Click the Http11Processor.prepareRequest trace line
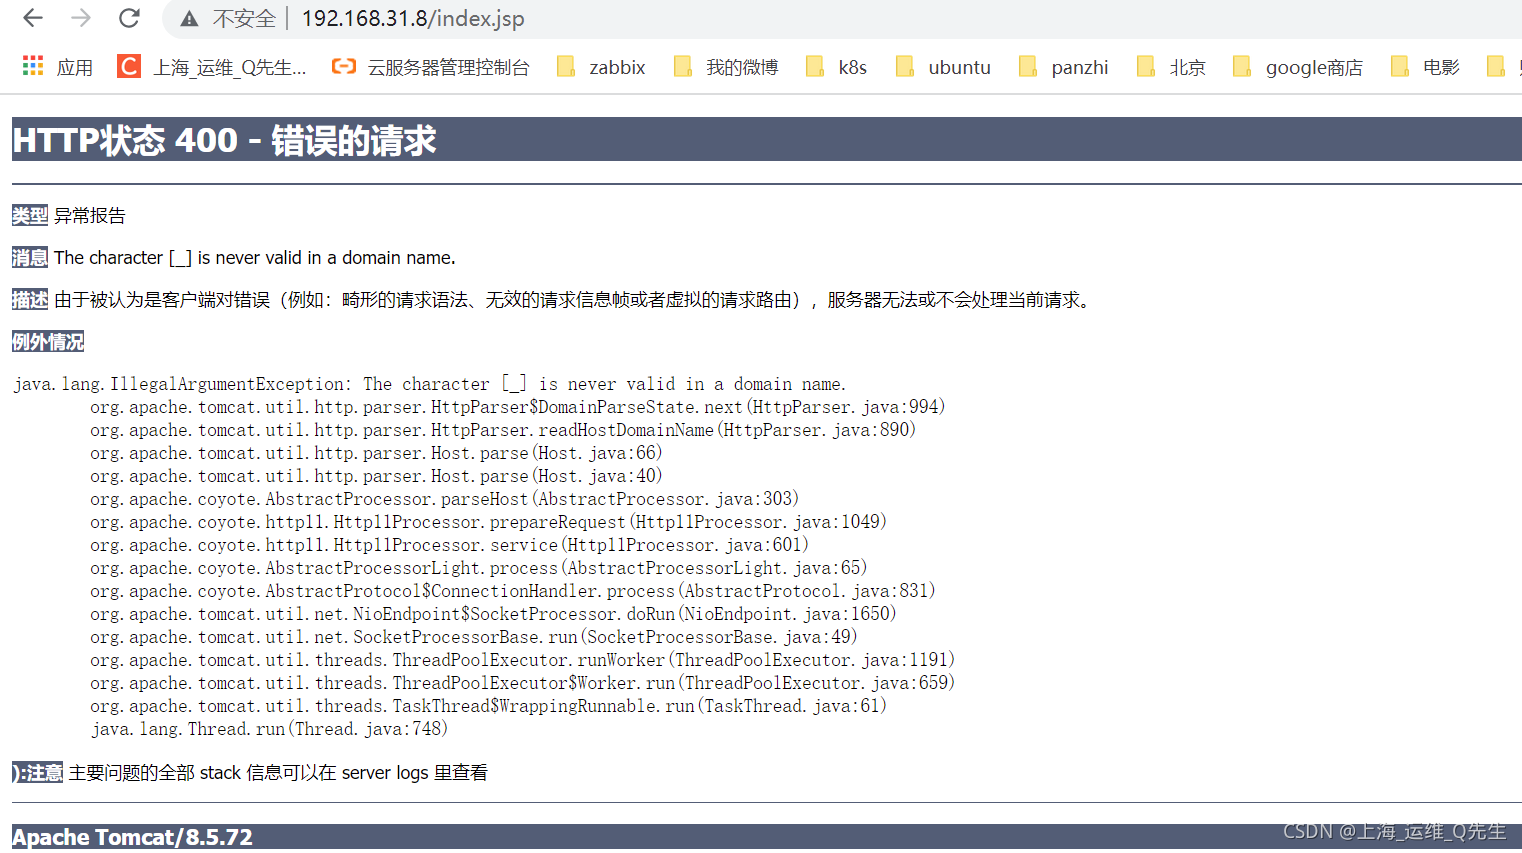 tap(488, 522)
